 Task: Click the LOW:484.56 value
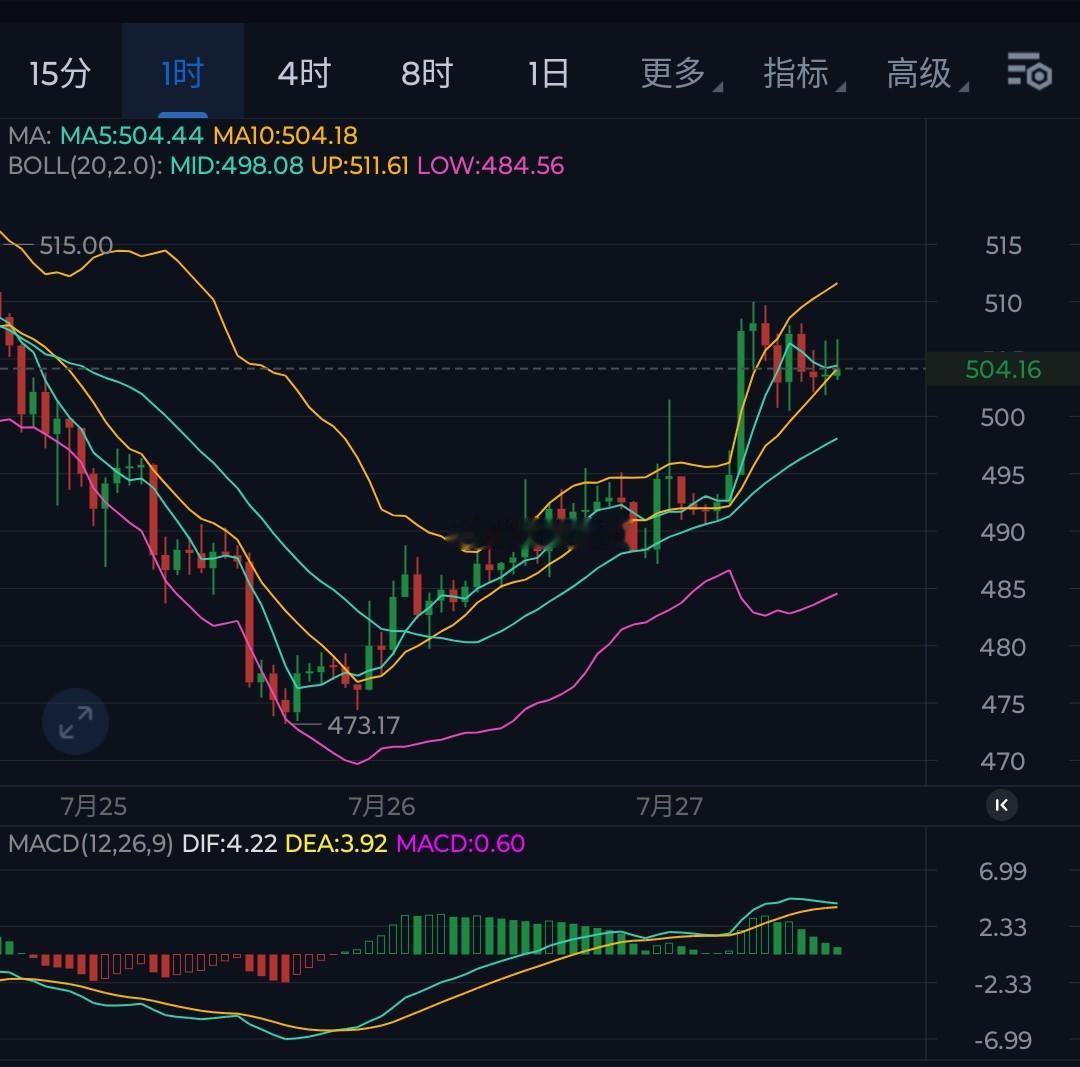490,165
